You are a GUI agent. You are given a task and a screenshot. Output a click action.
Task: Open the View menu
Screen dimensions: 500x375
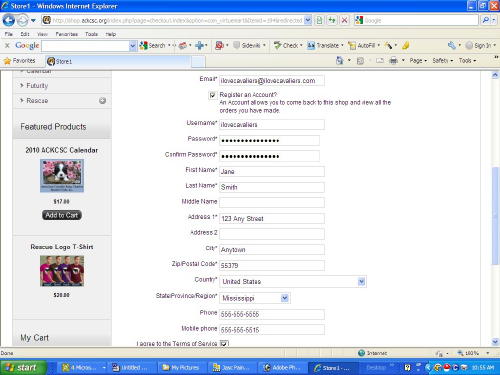[x=42, y=34]
